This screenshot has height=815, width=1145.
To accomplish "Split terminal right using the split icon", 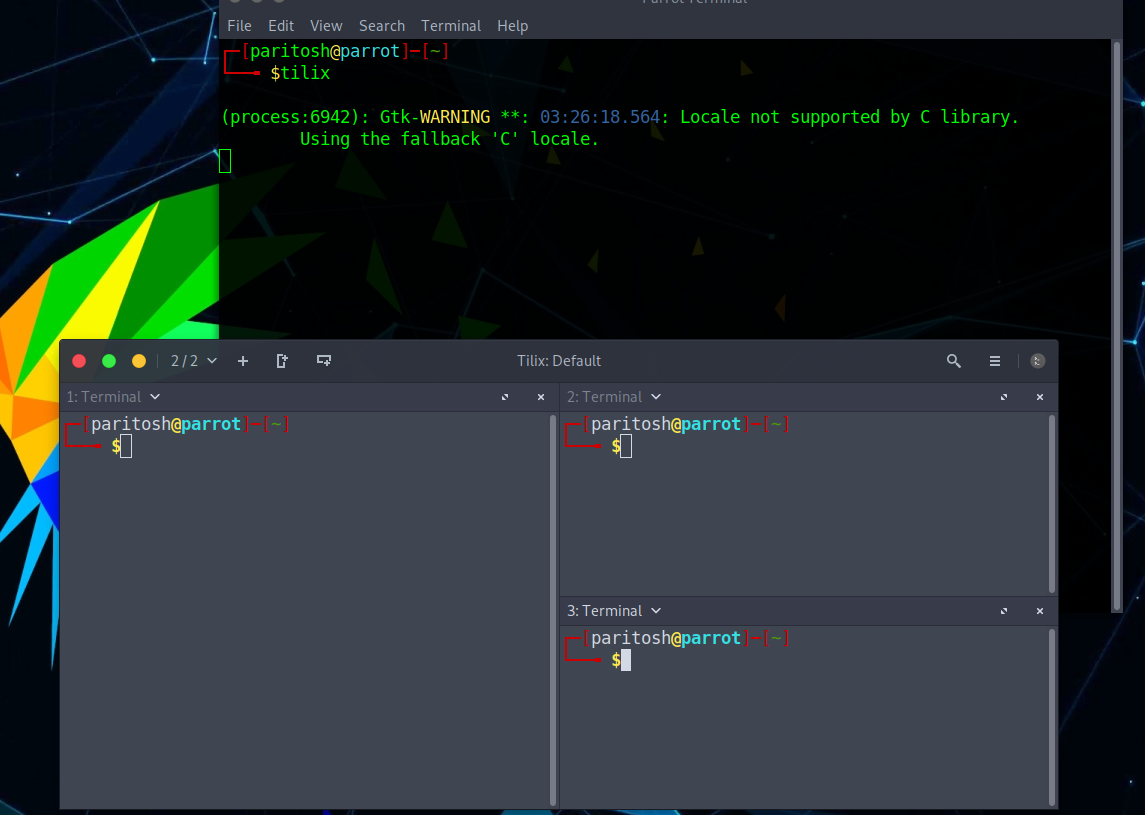I will [282, 360].
